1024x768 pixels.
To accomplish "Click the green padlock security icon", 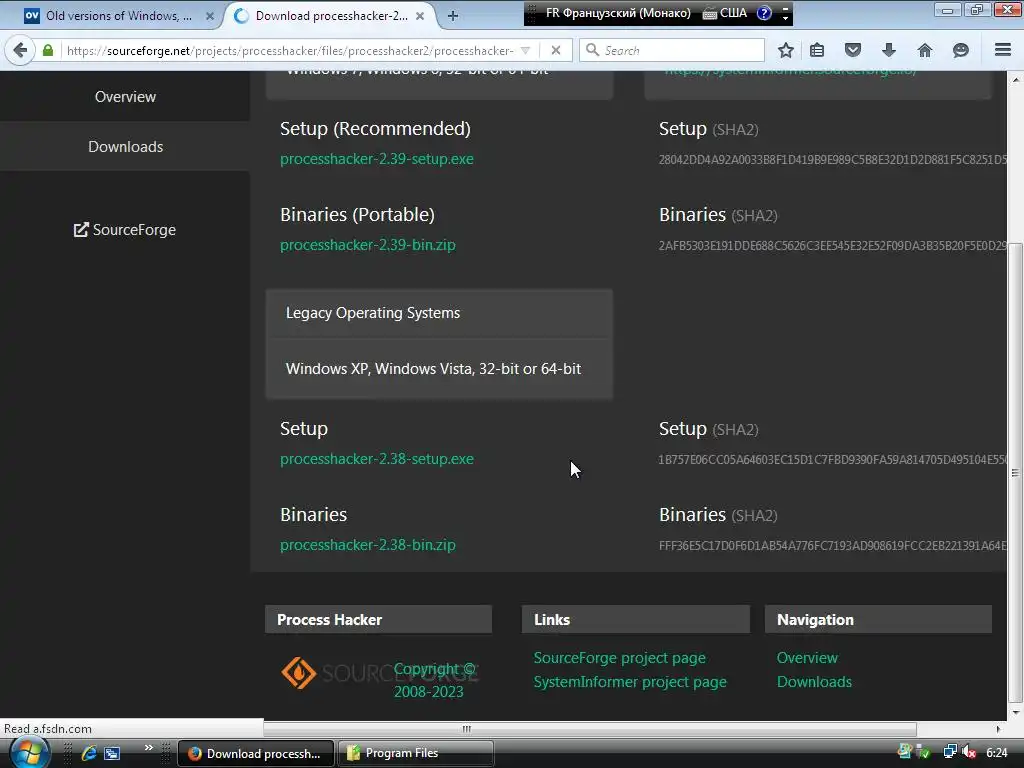I will point(48,50).
